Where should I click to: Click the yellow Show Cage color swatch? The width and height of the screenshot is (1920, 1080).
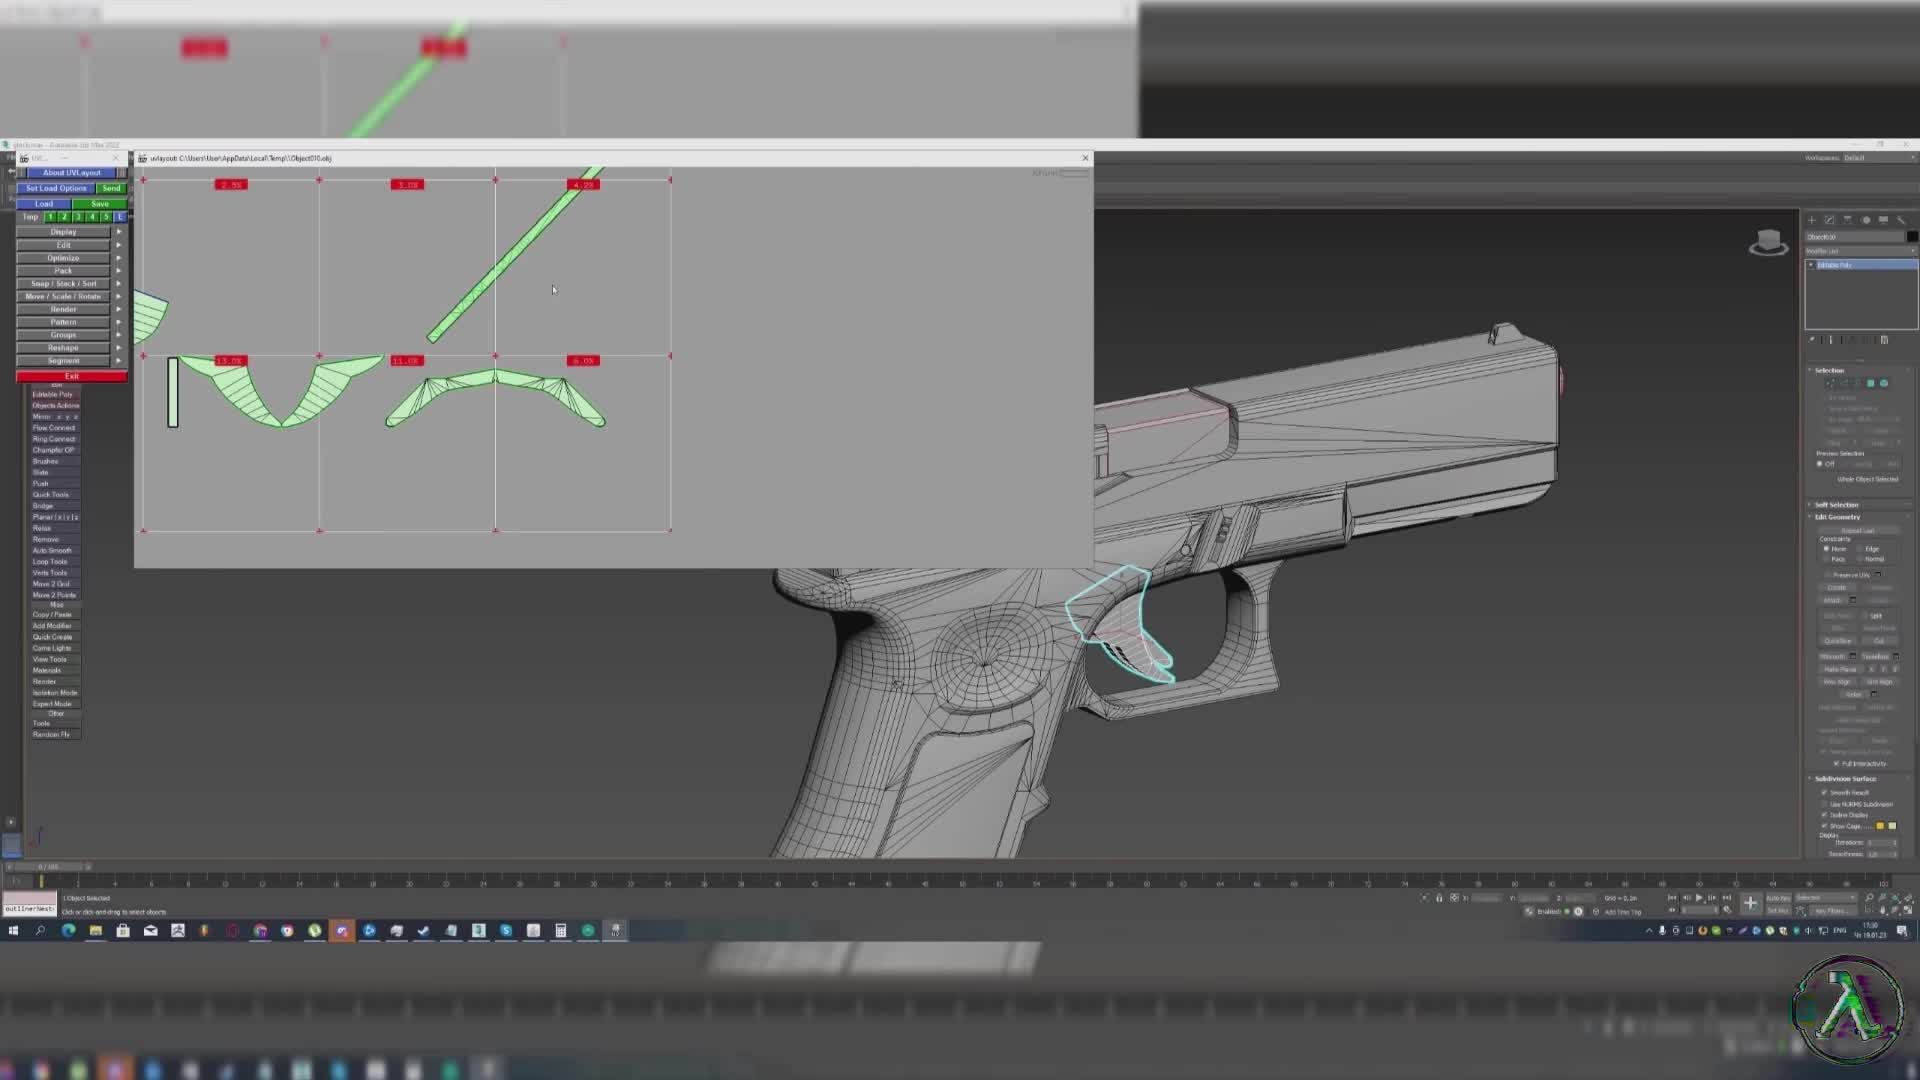1880,825
